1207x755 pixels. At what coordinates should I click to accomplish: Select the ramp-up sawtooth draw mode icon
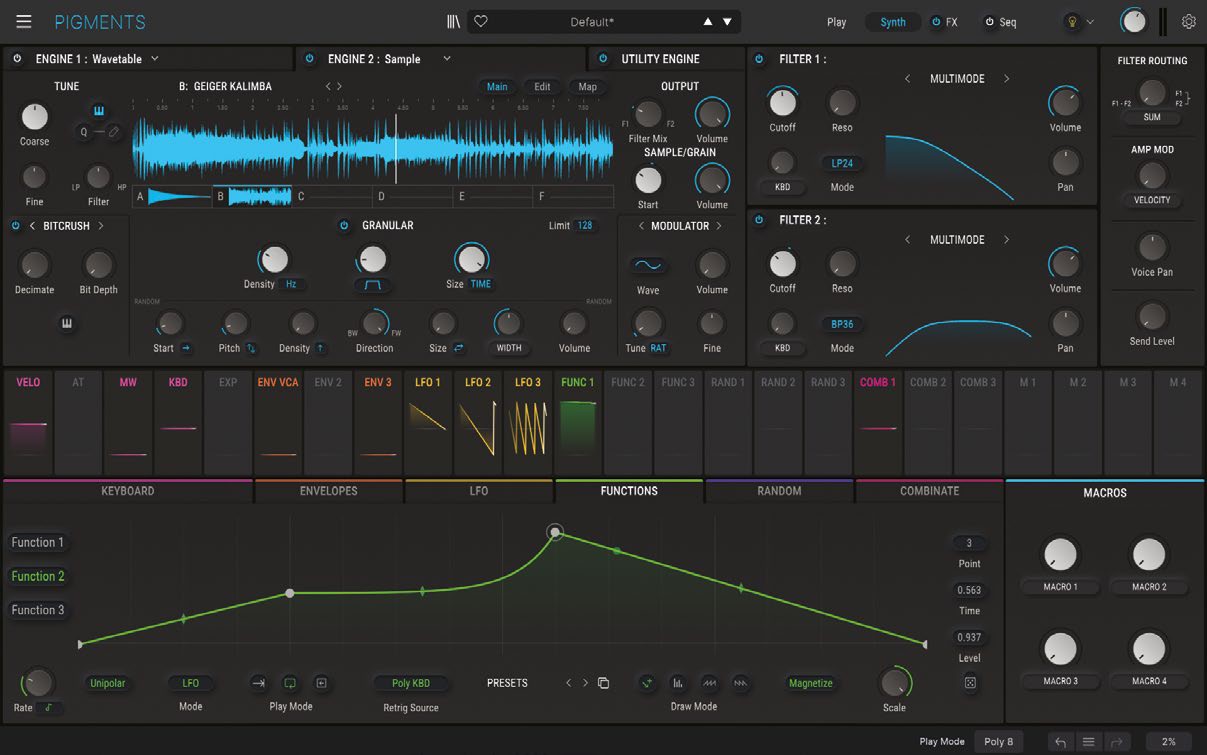pos(710,683)
